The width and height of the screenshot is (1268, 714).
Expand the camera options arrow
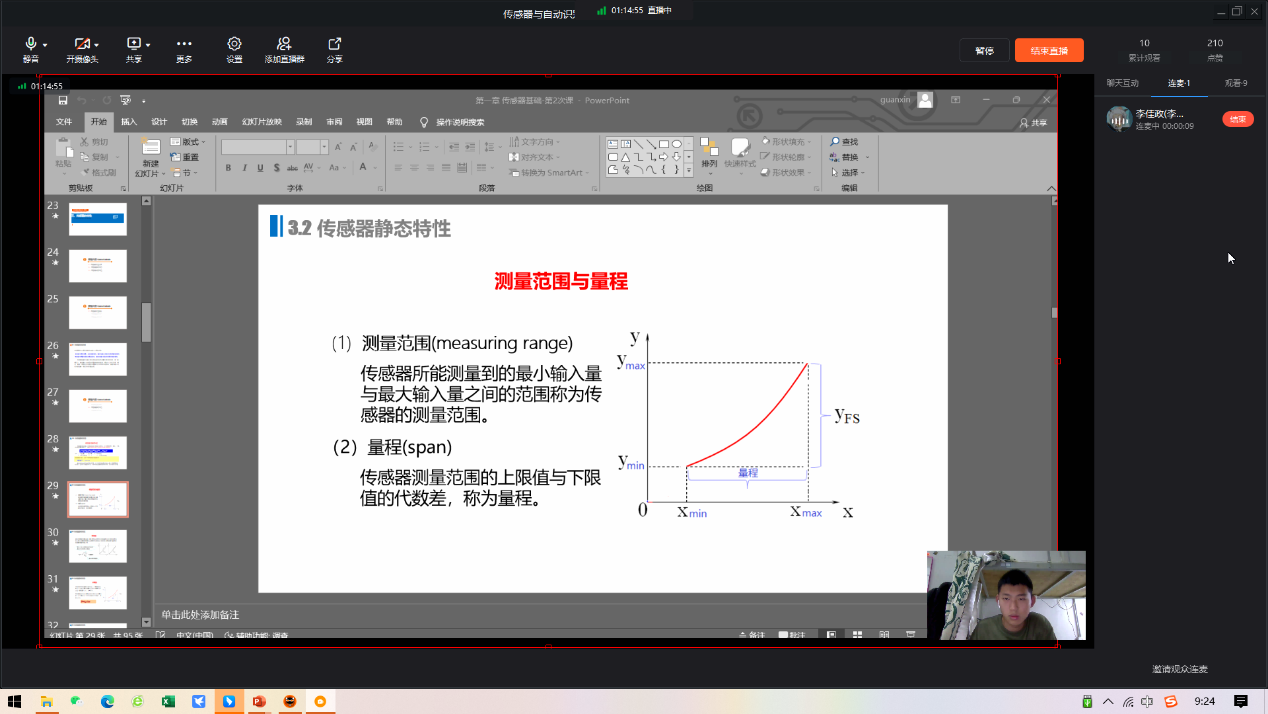point(97,45)
